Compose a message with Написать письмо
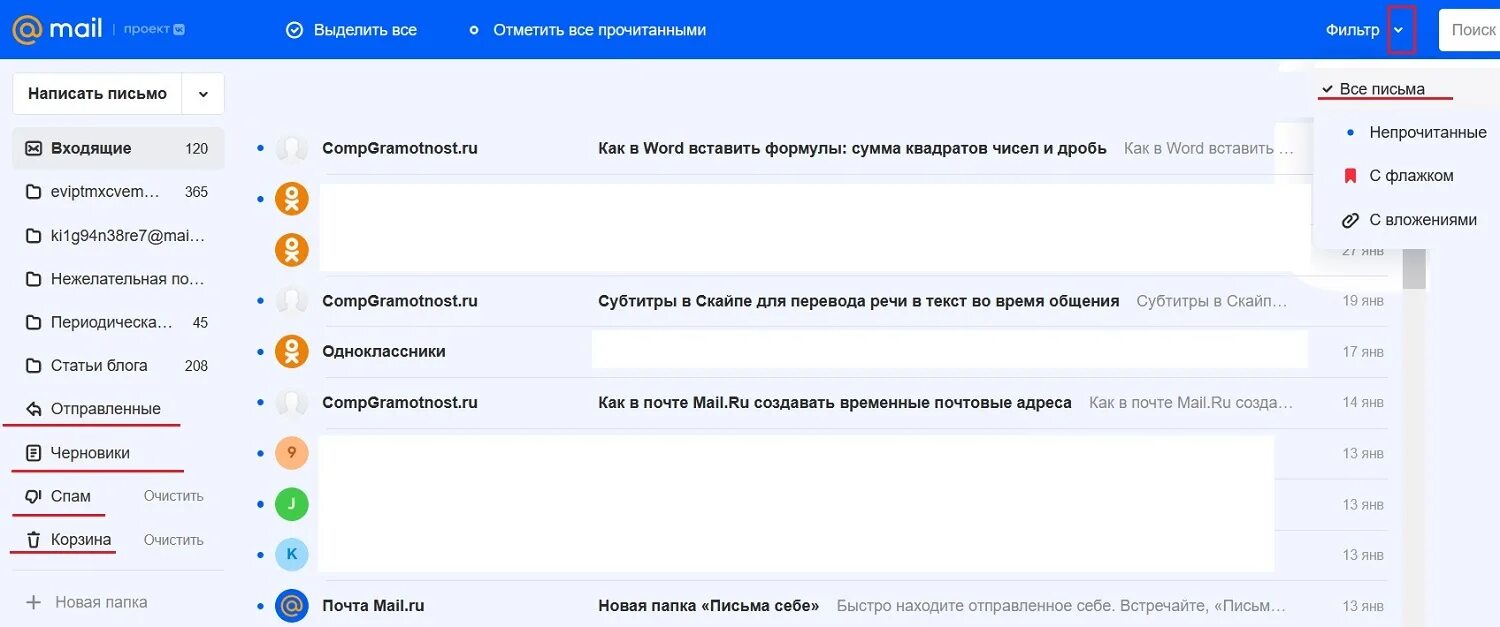Screen dimensions: 1500x627 (x=97, y=94)
